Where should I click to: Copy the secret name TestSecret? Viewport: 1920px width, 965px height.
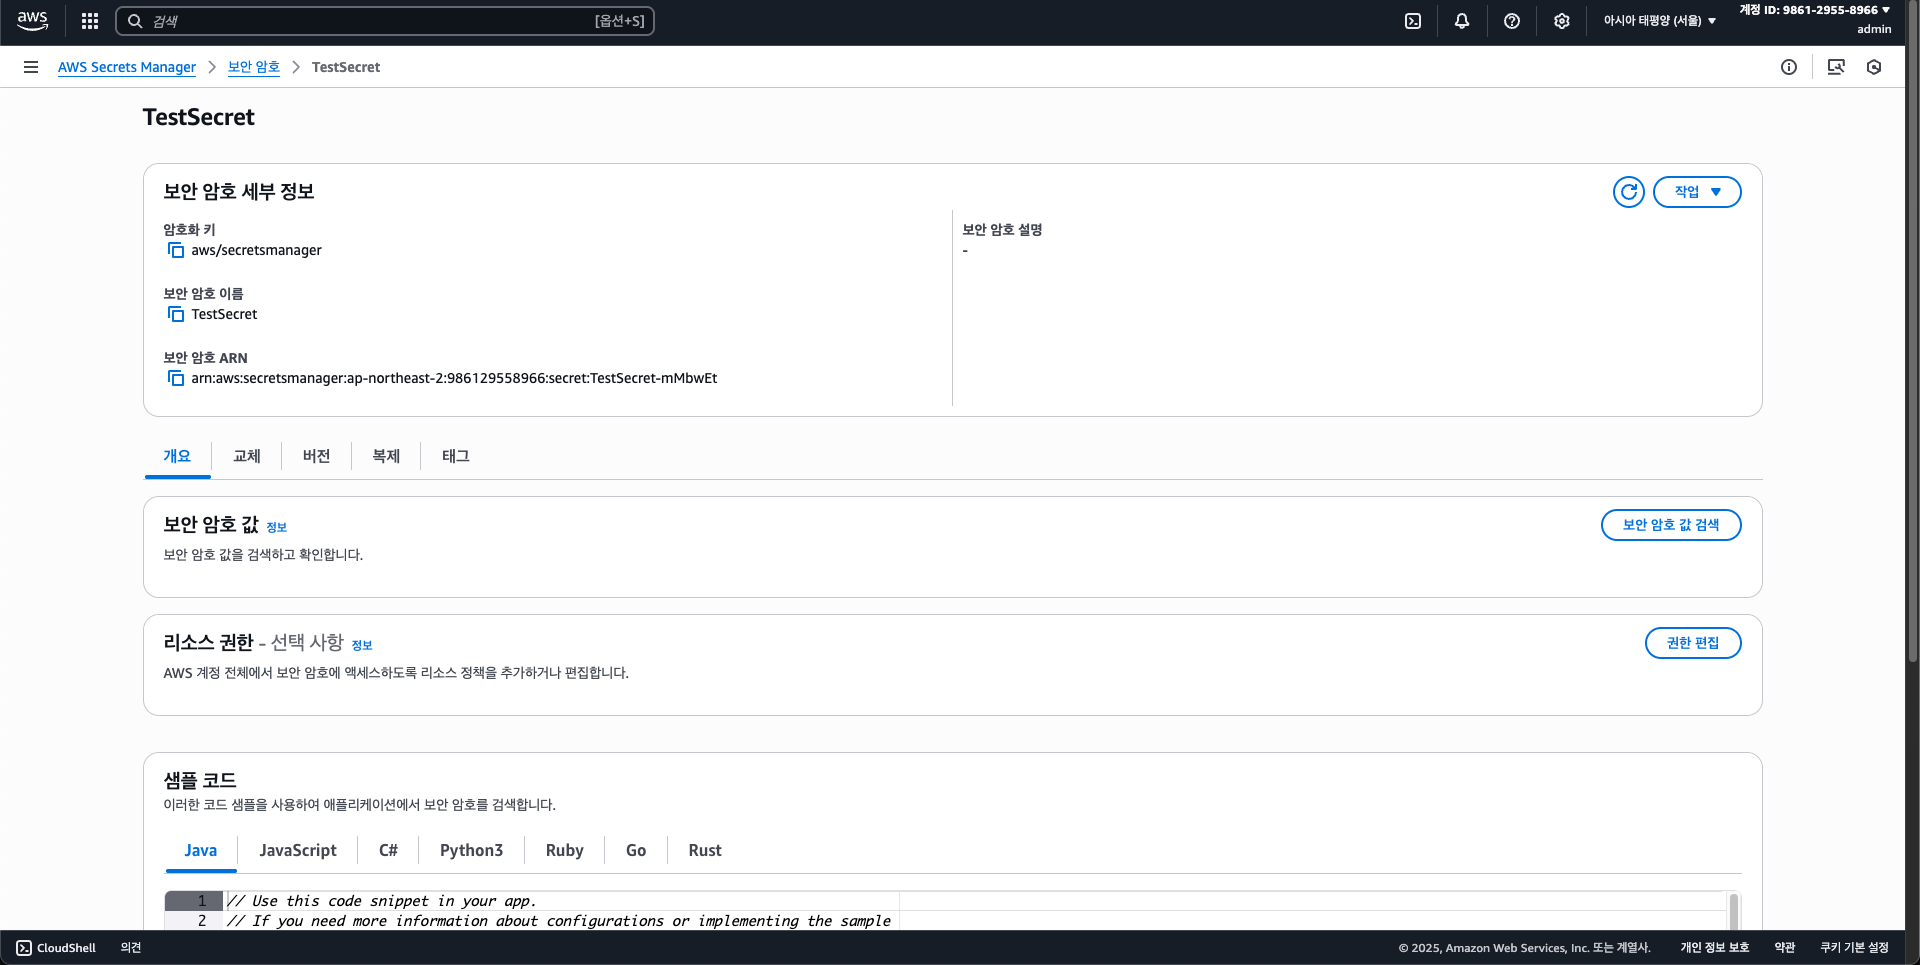tap(176, 314)
